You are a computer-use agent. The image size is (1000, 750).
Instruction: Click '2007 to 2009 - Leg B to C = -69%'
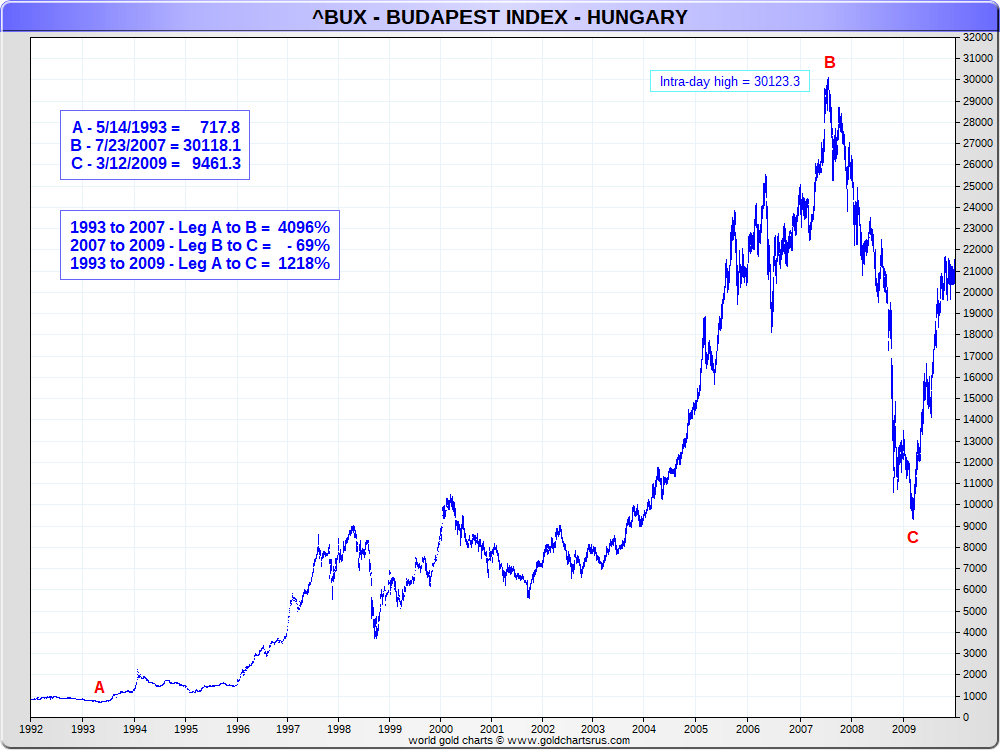[200, 246]
